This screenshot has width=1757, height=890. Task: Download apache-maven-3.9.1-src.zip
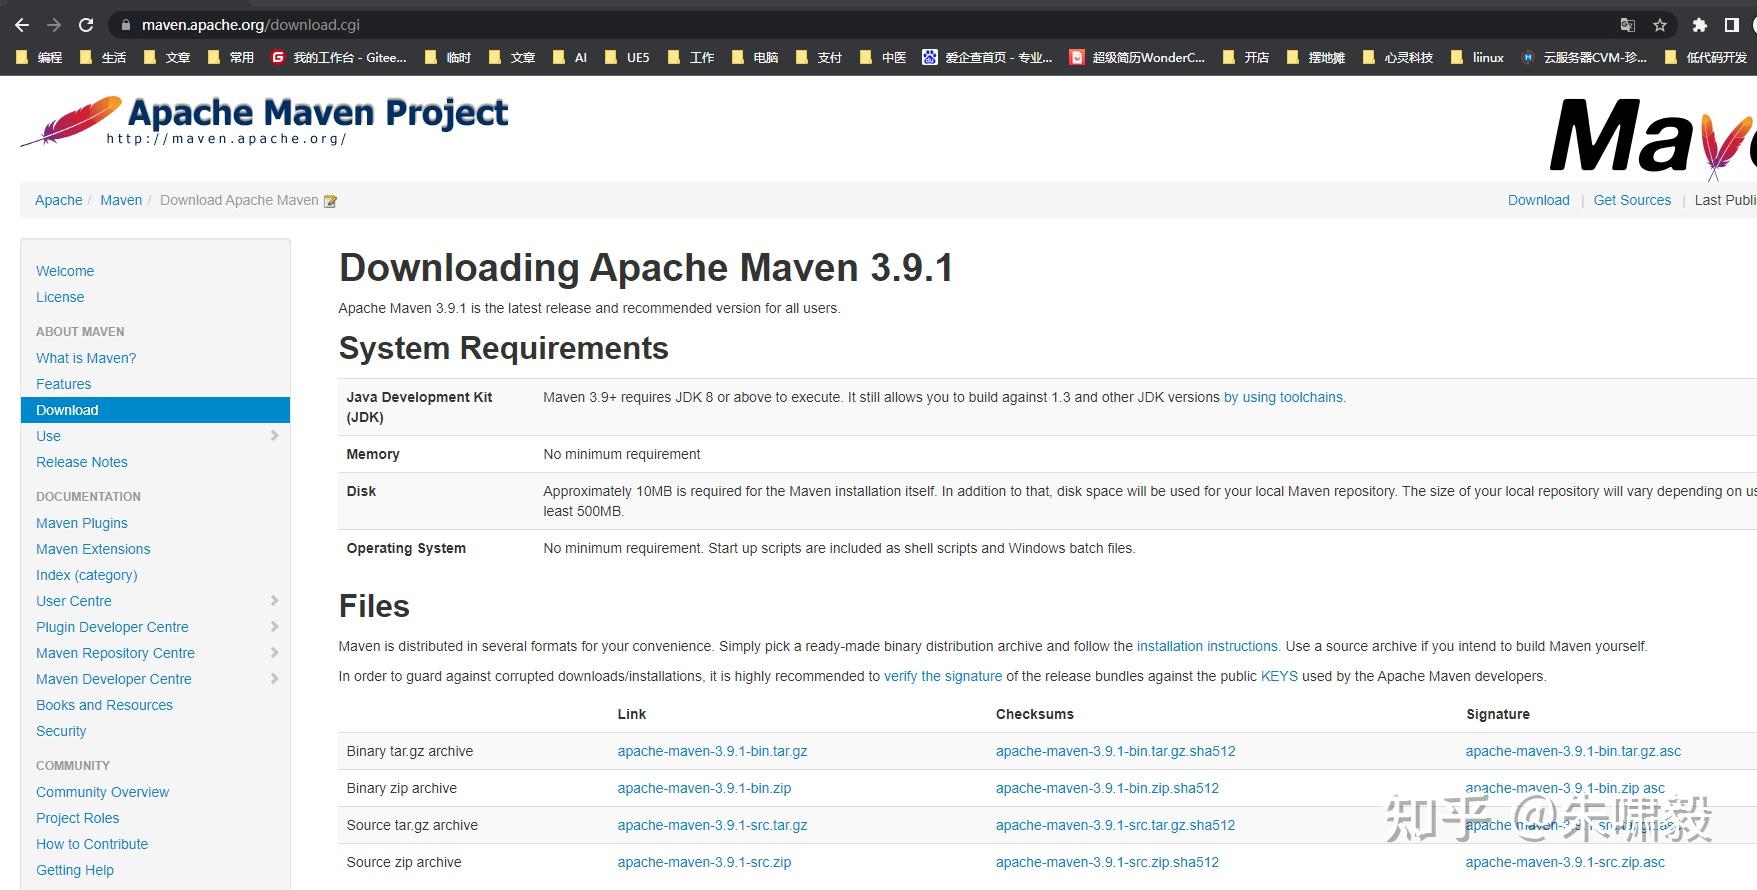coord(704,862)
